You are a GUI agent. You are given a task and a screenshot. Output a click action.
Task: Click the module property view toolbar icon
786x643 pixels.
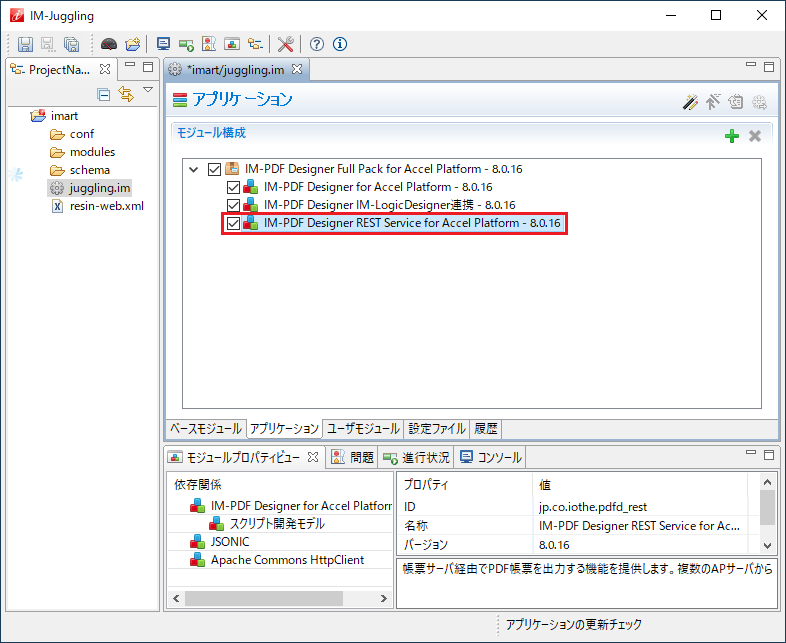tap(232, 44)
